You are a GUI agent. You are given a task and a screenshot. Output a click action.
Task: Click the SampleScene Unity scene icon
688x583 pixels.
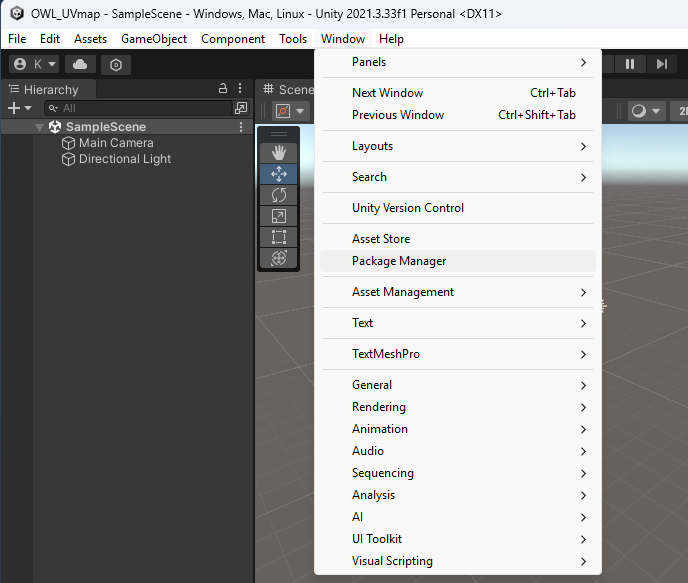[55, 127]
